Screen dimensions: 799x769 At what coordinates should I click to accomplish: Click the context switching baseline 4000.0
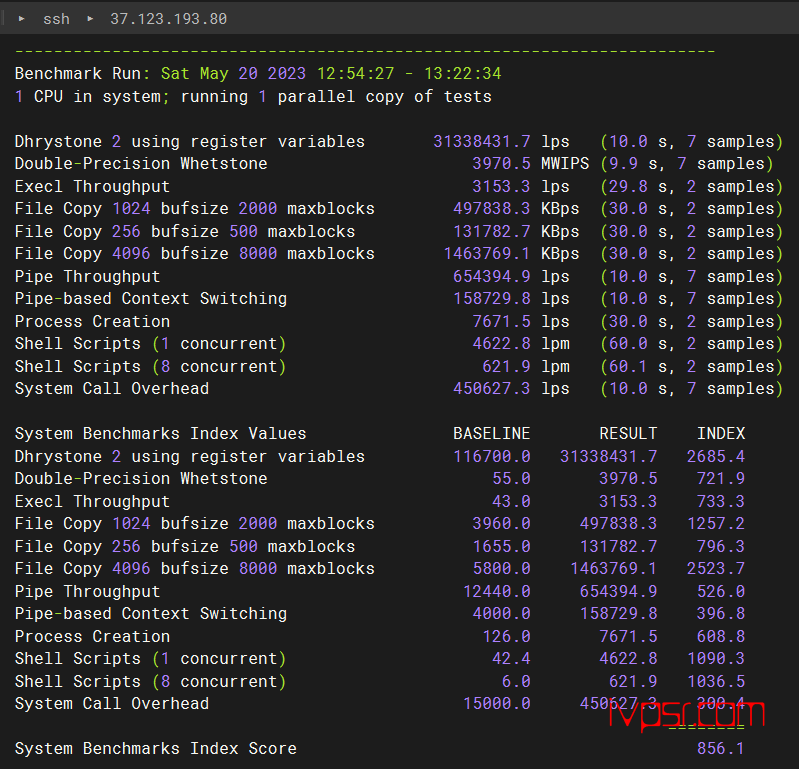tap(501, 614)
